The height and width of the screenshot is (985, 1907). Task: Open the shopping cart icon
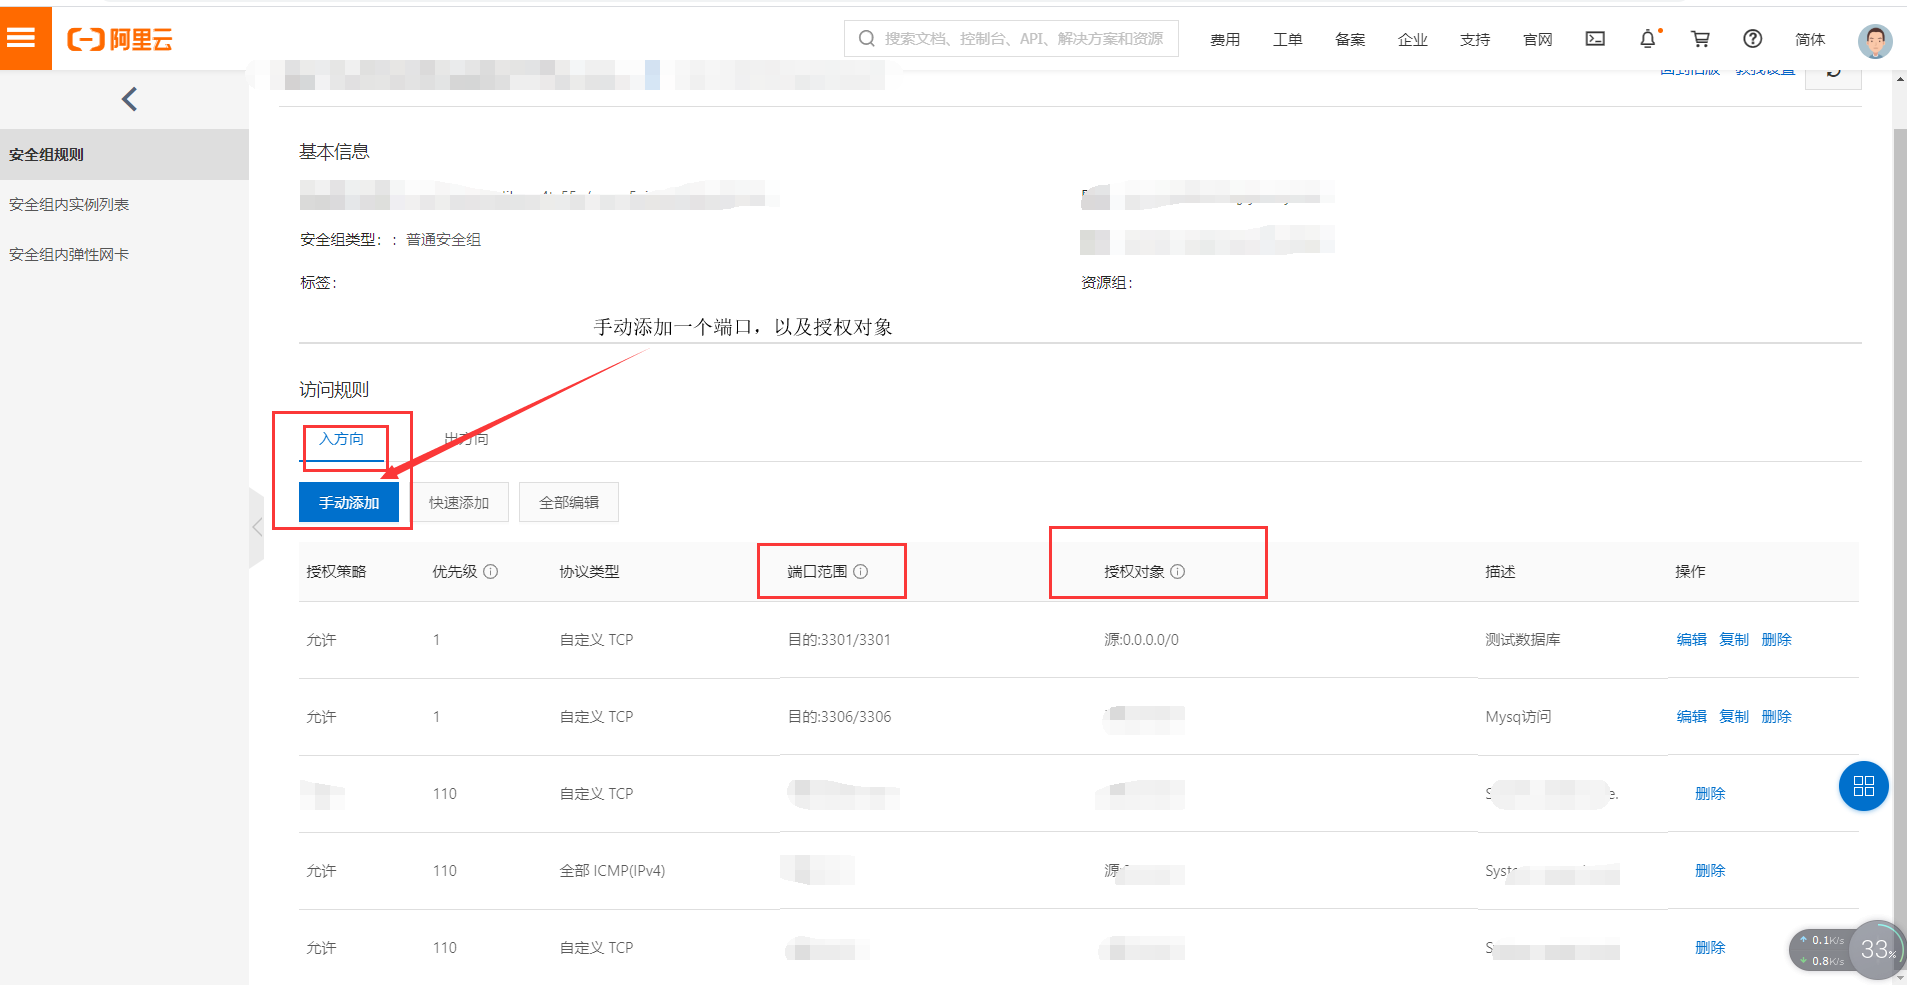pyautogui.click(x=1700, y=39)
